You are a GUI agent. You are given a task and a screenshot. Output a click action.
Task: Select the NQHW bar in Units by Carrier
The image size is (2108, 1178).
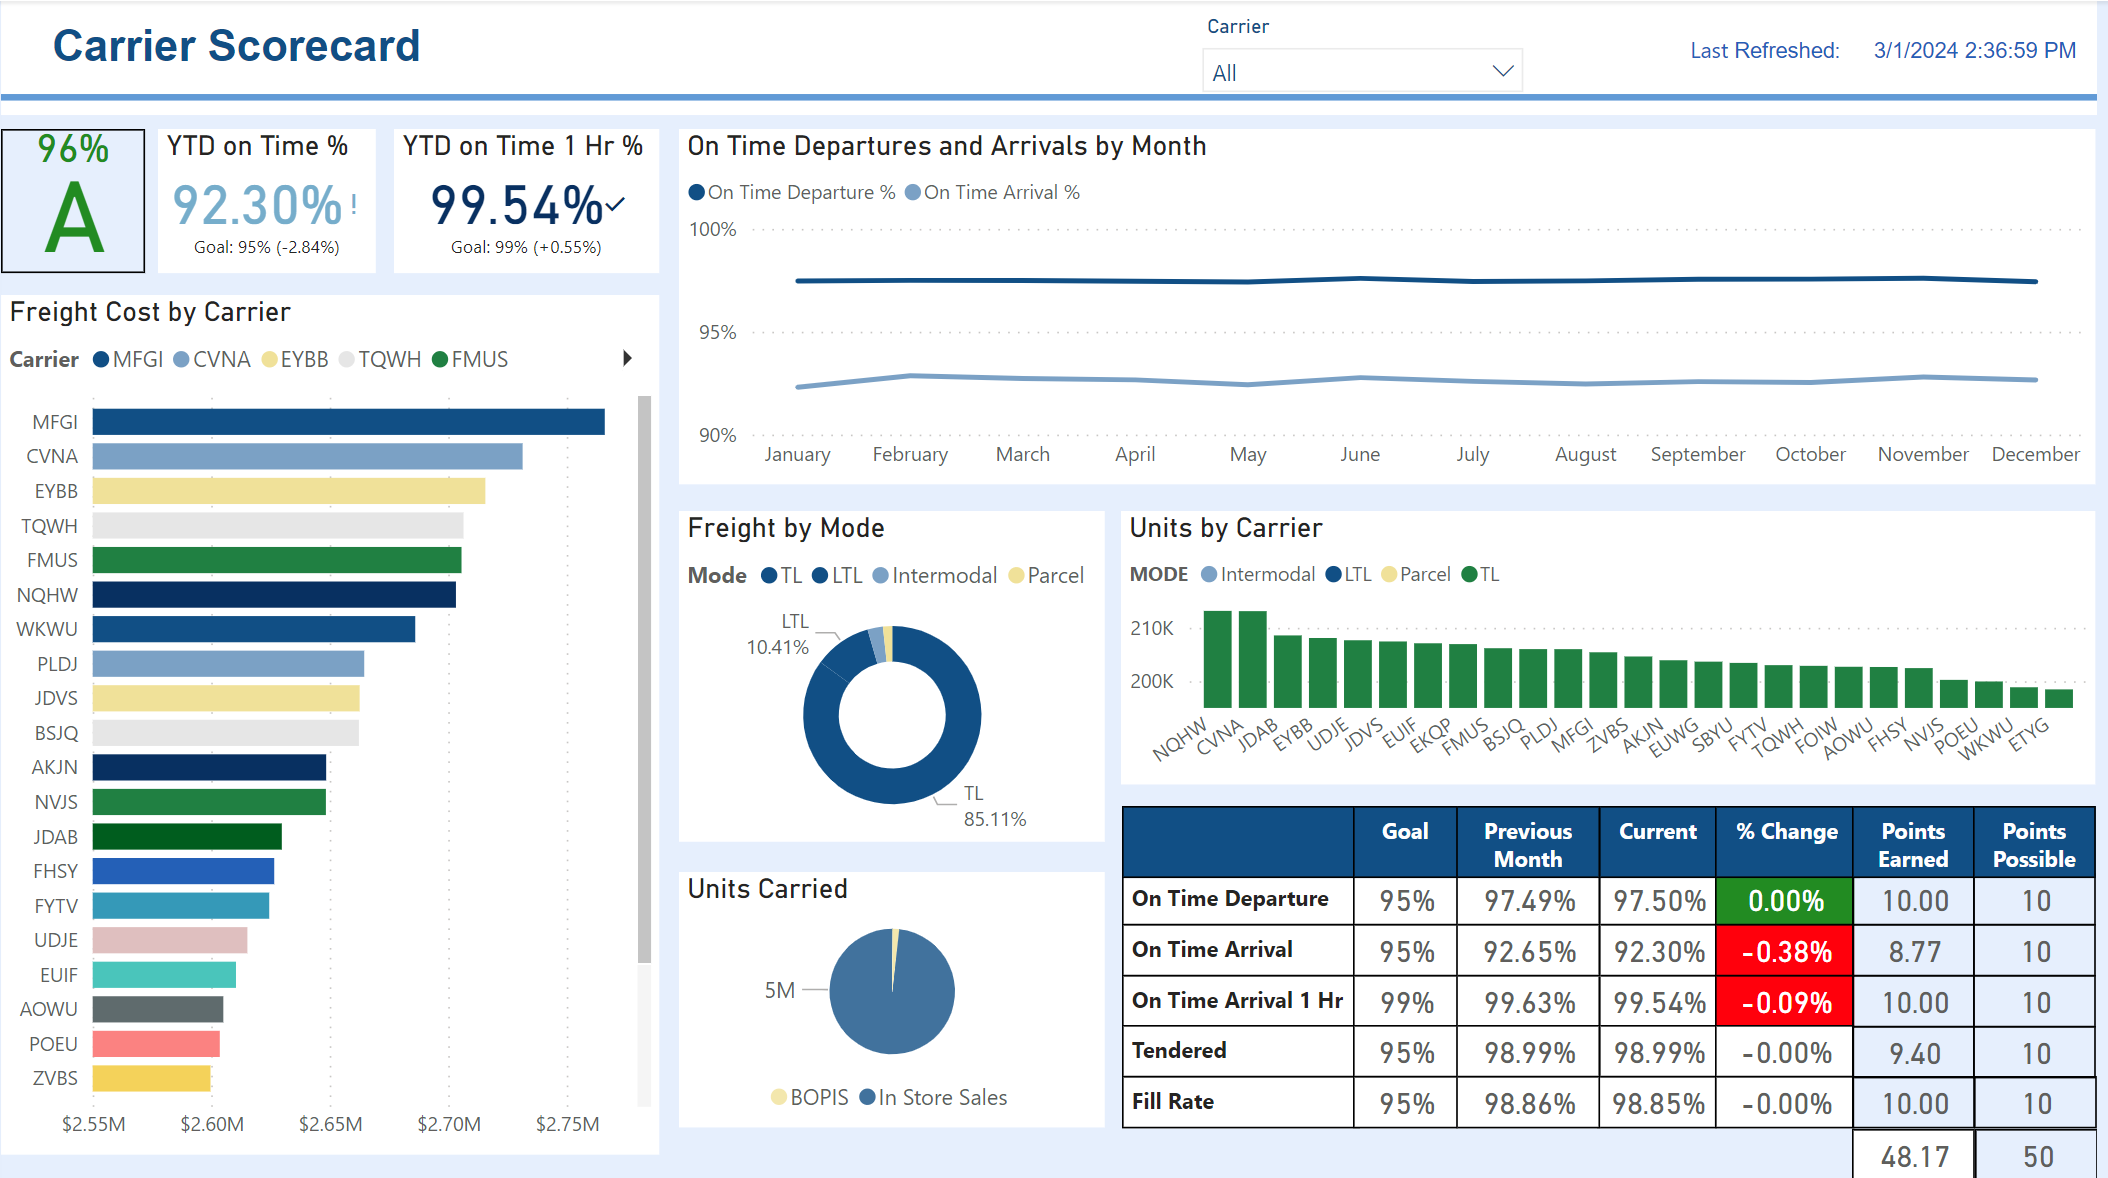pos(1217,659)
